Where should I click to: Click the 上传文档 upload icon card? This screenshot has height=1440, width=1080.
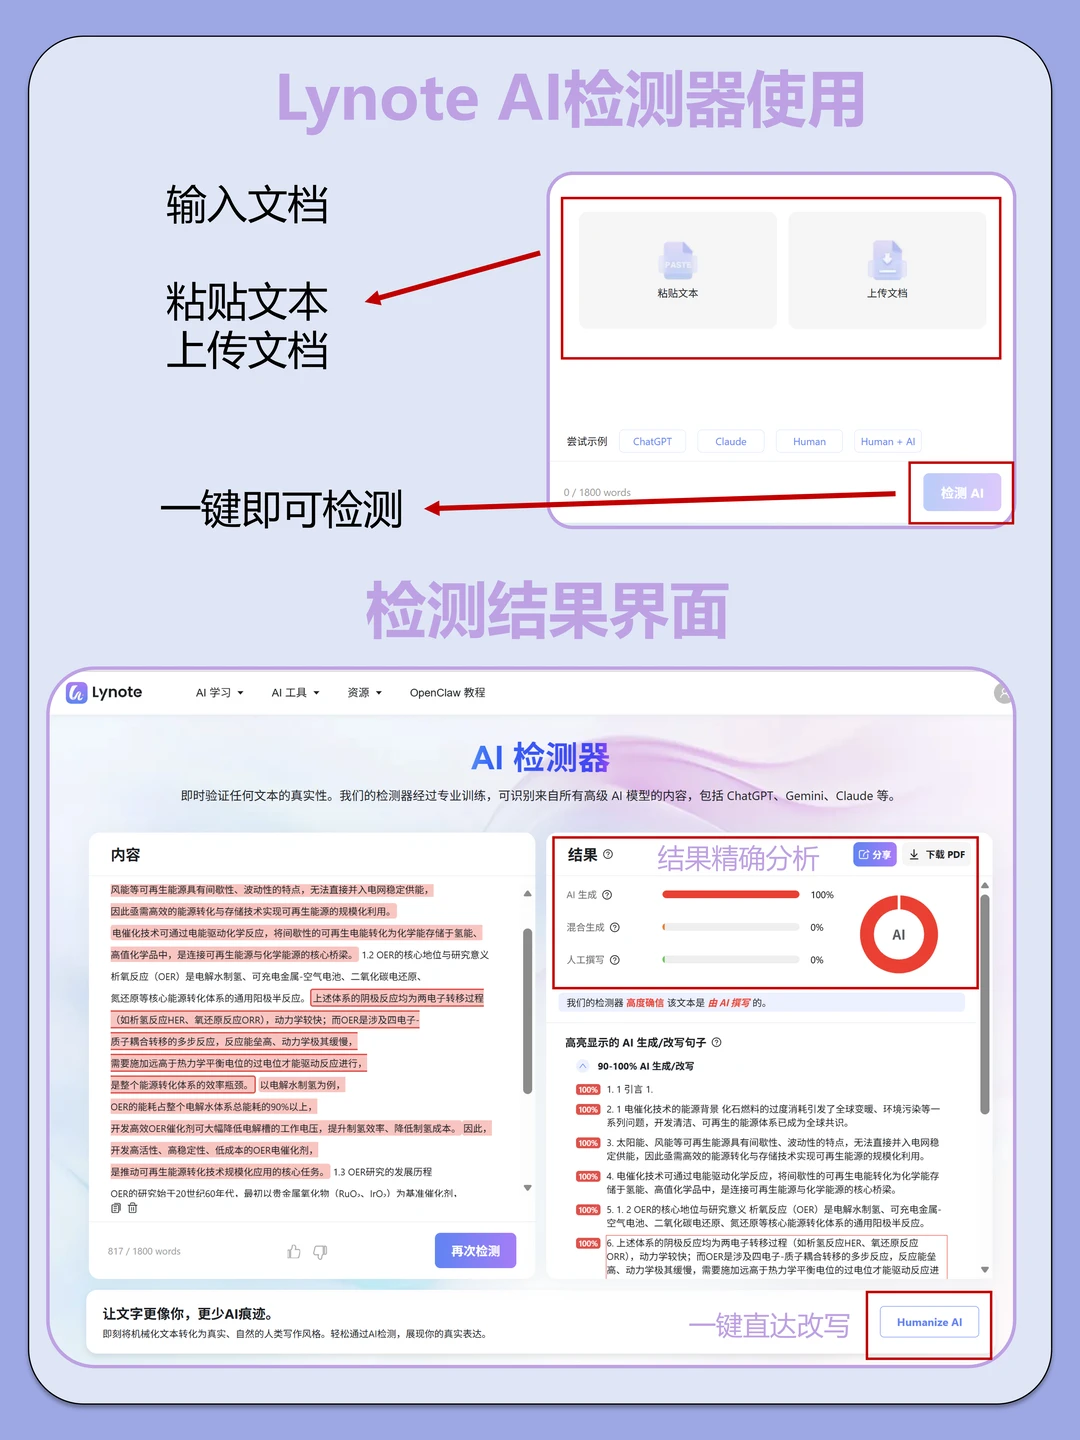(887, 270)
